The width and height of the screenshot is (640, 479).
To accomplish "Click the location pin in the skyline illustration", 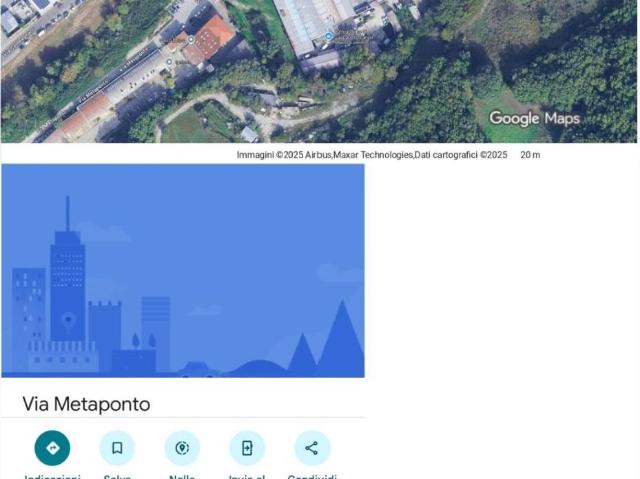I will click(x=68, y=321).
